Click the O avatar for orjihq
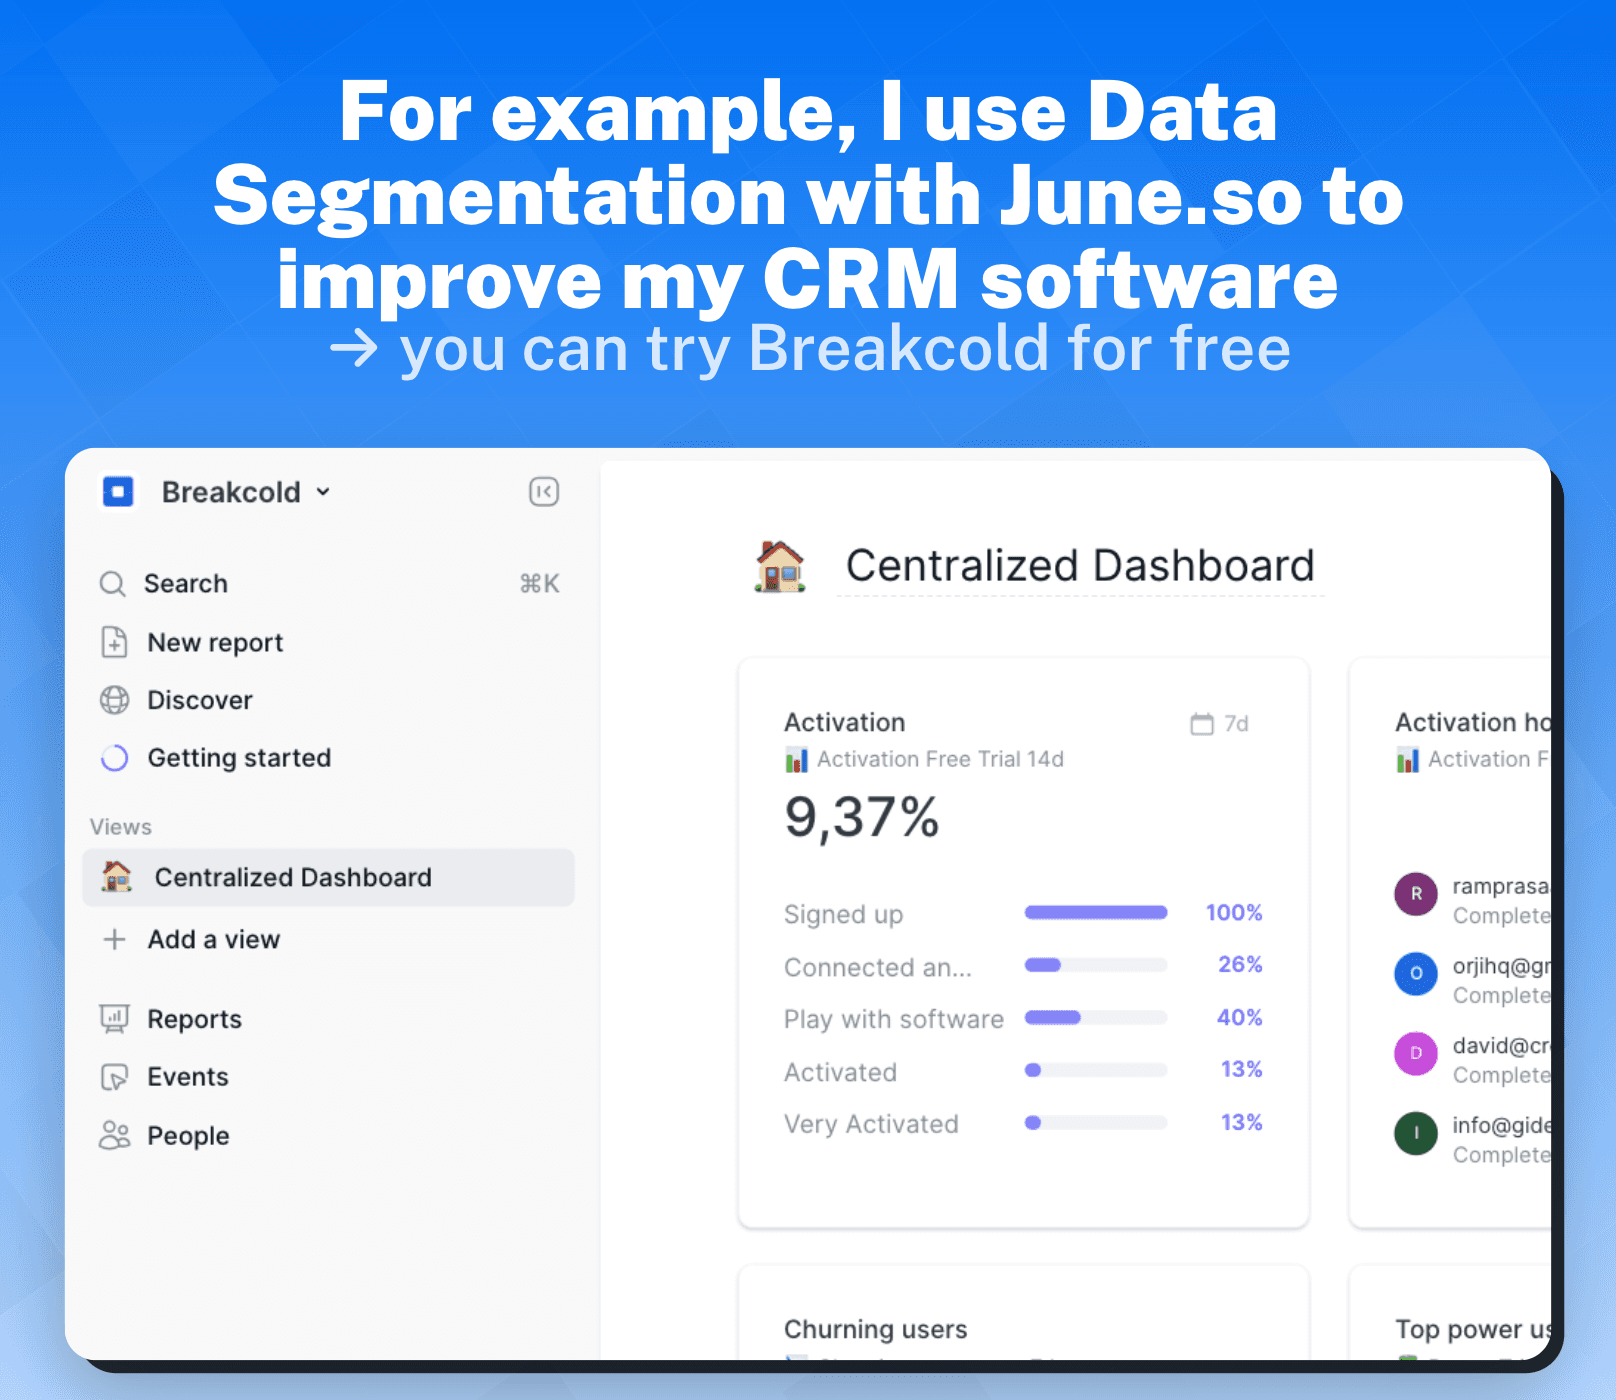This screenshot has height=1400, width=1616. coord(1416,973)
